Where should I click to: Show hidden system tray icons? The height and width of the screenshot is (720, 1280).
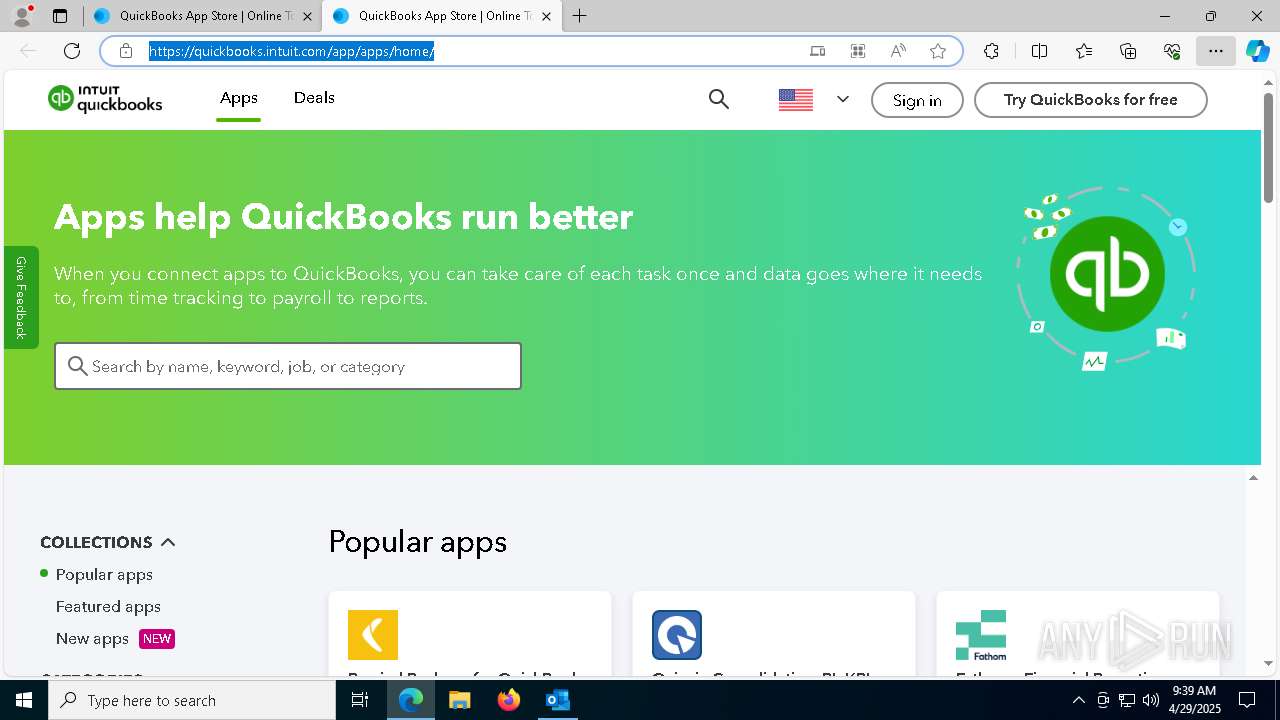coord(1078,700)
